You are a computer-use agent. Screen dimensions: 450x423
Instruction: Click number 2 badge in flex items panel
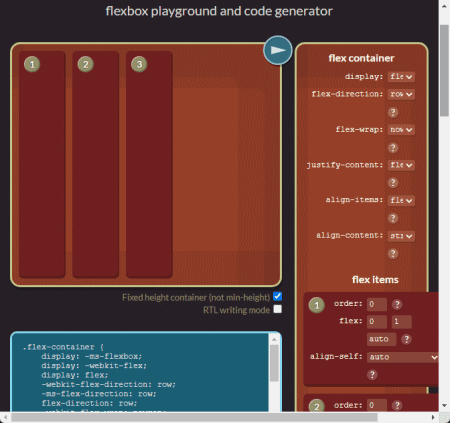[x=317, y=406]
